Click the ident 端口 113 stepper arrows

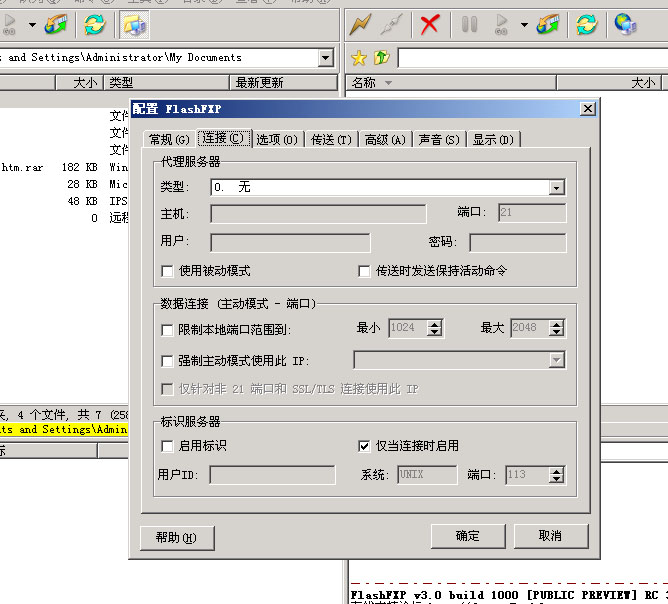pos(556,475)
